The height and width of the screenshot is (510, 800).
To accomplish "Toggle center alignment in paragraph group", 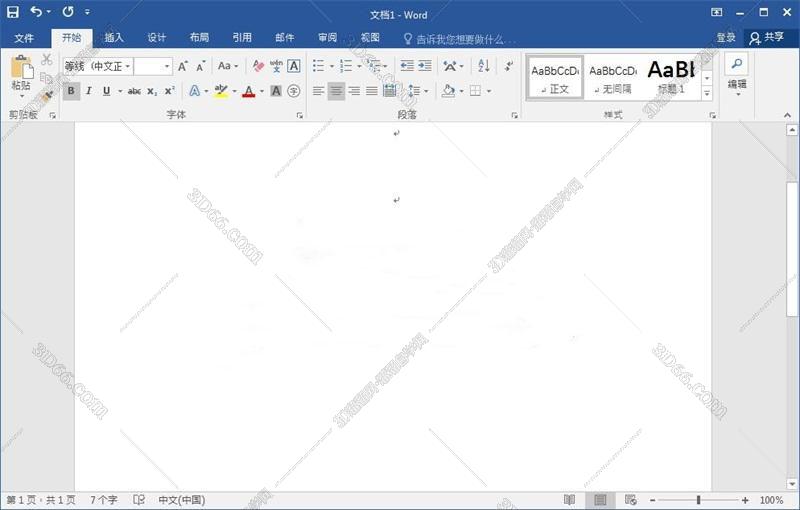I will point(336,91).
